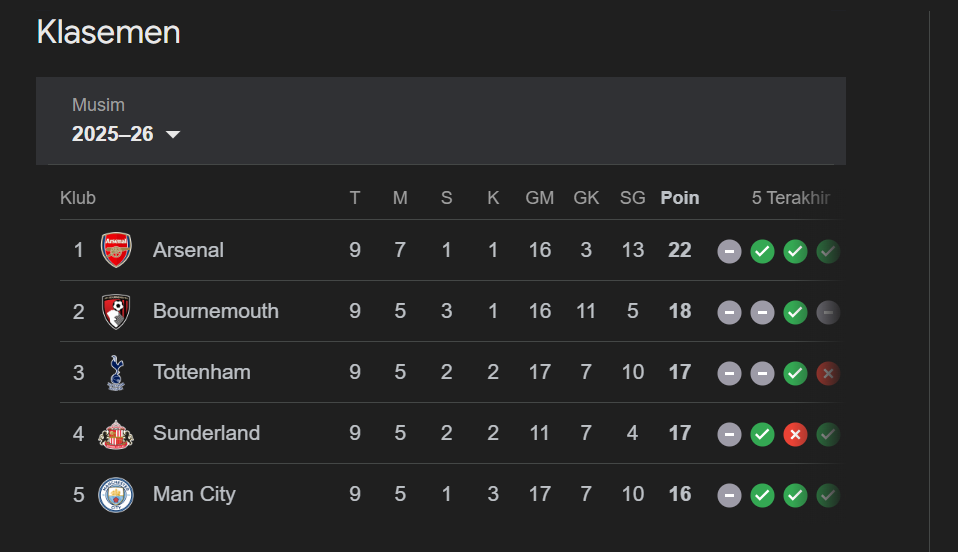The height and width of the screenshot is (552, 958).
Task: Click the 5 Terakhir column header
Action: coord(790,198)
